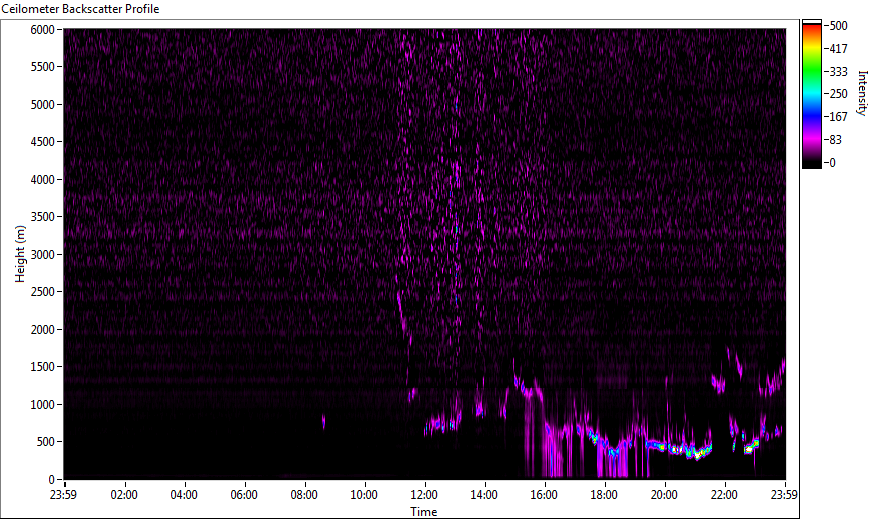Click the Time axis label
Image resolution: width=872 pixels, height=519 pixels.
coord(423,511)
